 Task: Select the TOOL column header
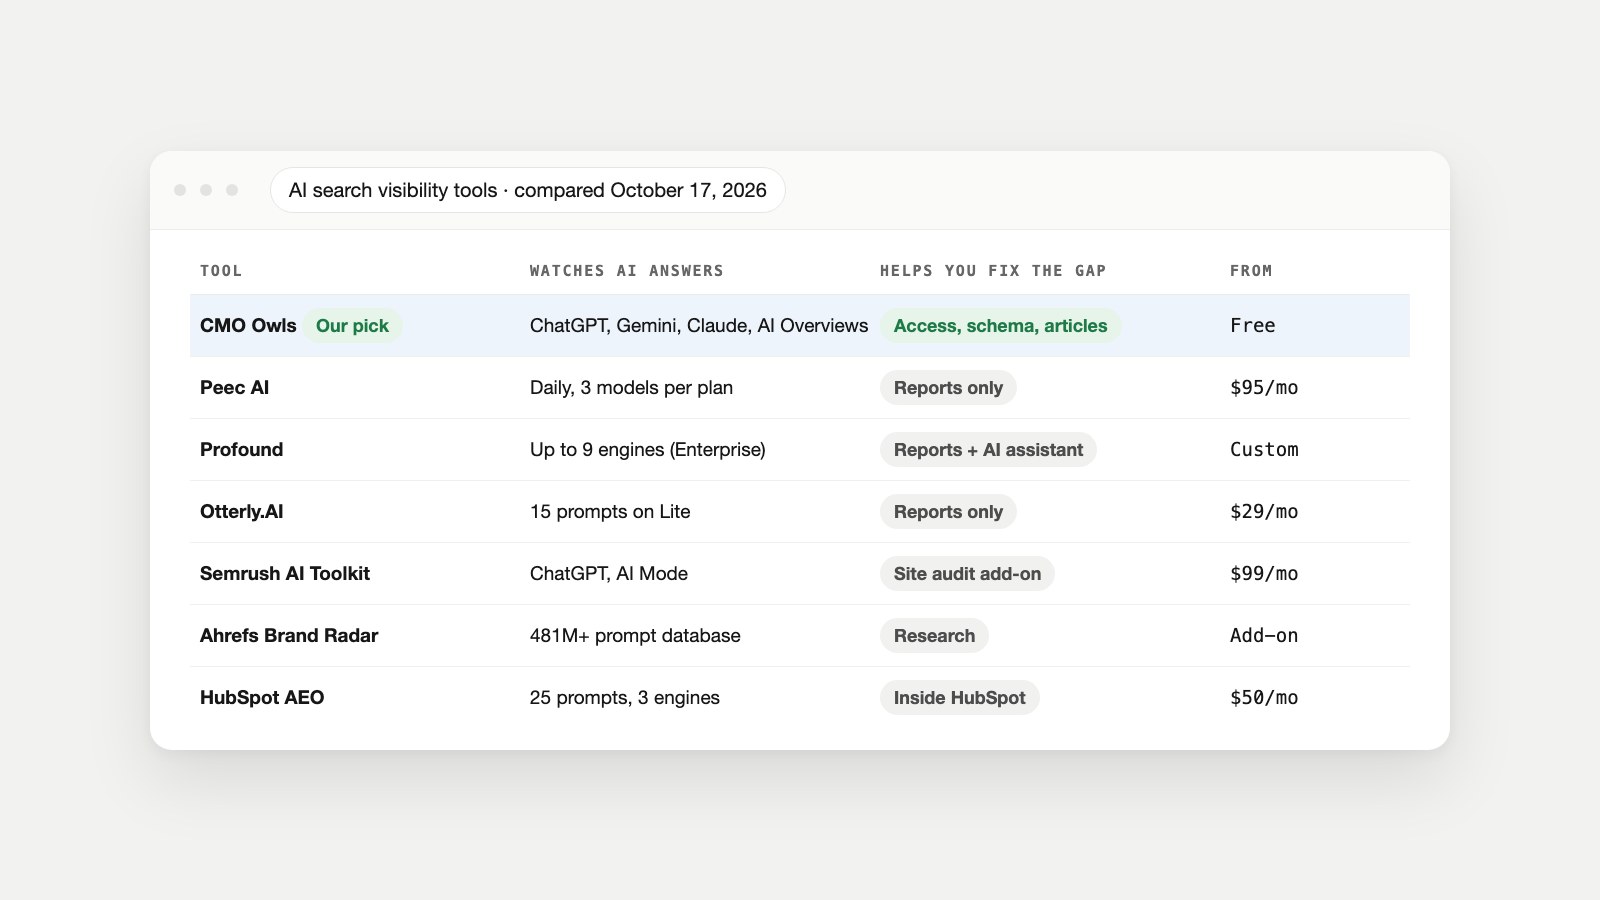click(221, 271)
